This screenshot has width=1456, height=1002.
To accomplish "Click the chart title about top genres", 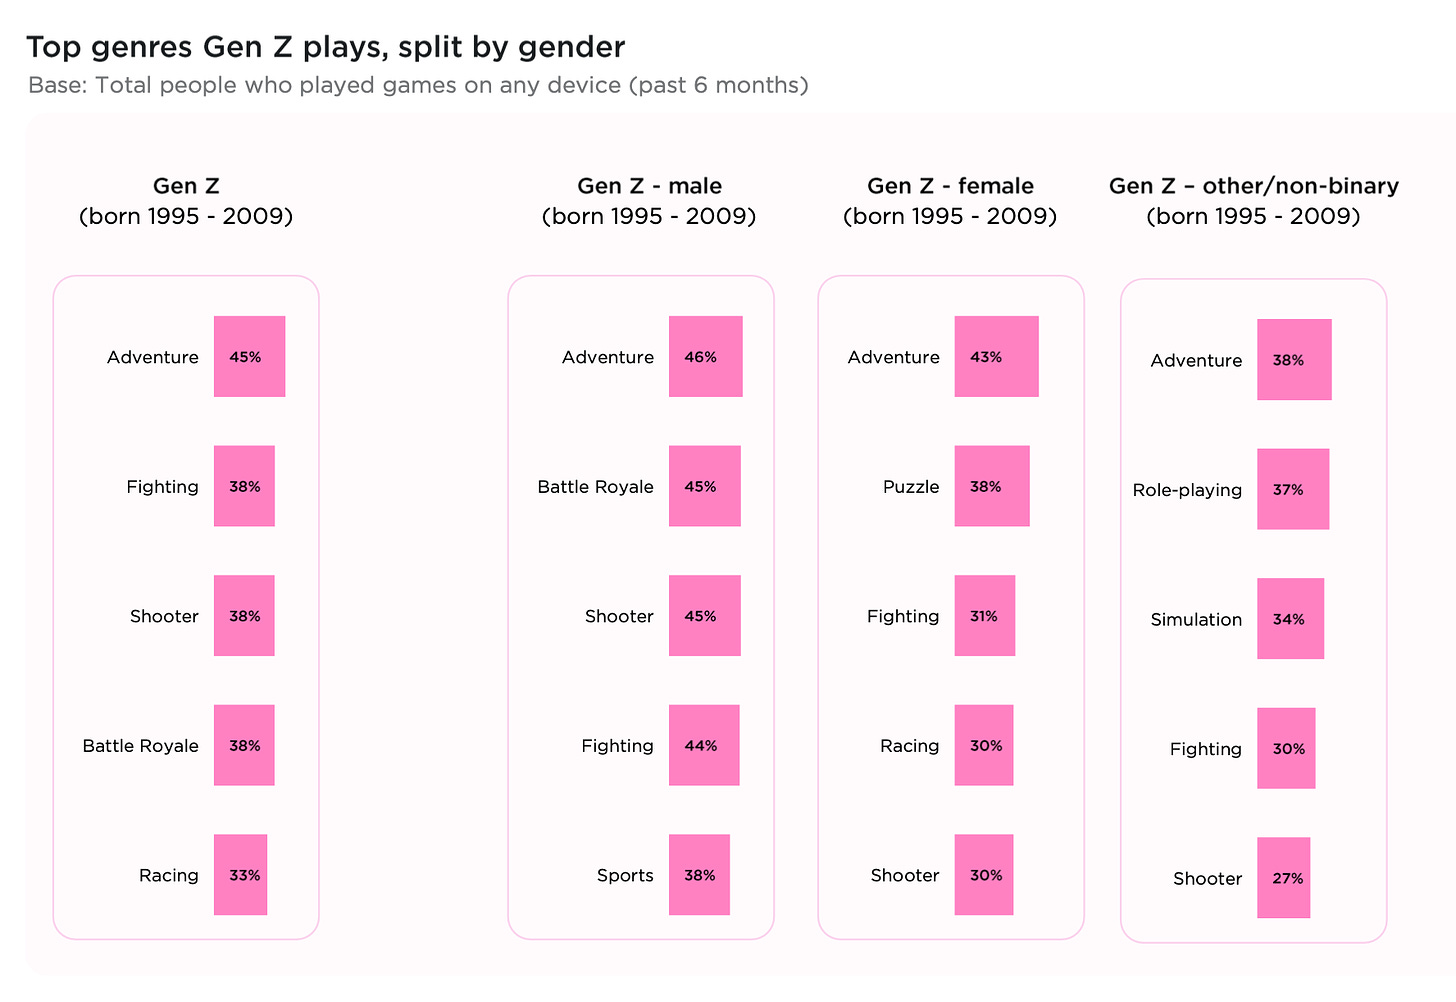I will (x=325, y=47).
